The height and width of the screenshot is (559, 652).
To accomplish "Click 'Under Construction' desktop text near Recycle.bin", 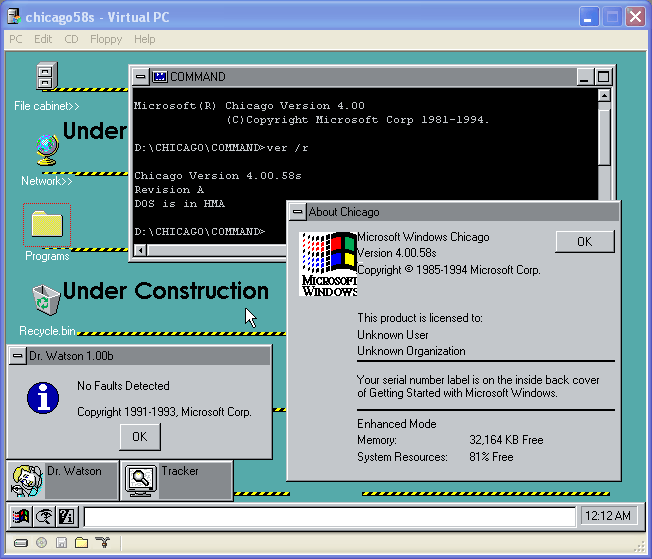I will [x=165, y=291].
